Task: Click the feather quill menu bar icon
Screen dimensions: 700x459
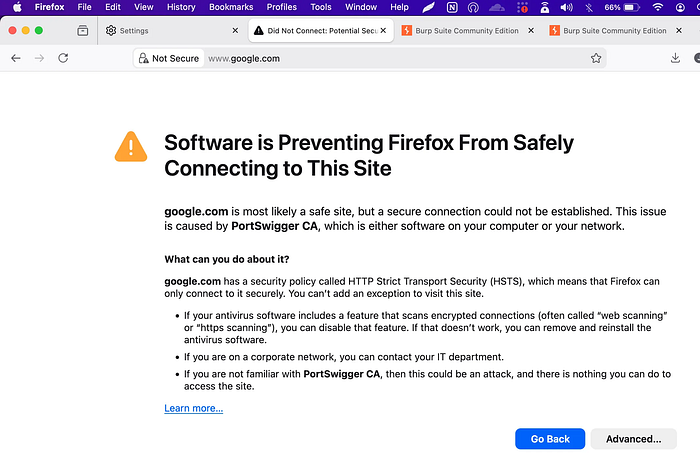Action: [x=429, y=7]
